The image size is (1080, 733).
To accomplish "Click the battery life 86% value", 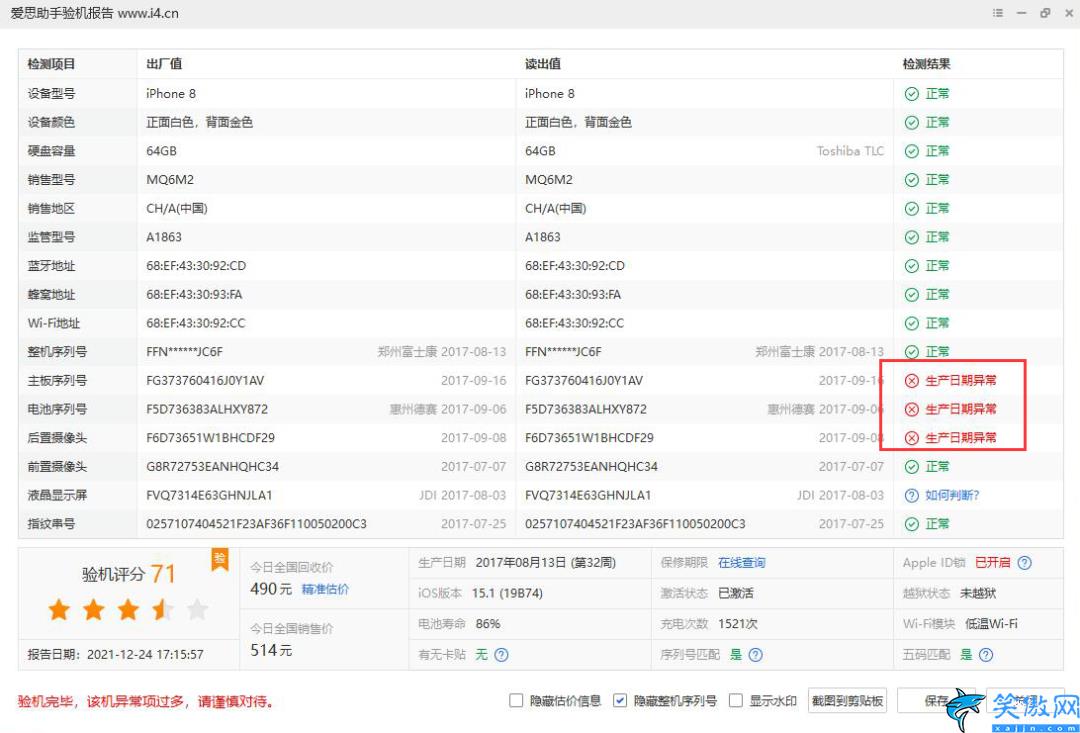I will click(x=488, y=624).
